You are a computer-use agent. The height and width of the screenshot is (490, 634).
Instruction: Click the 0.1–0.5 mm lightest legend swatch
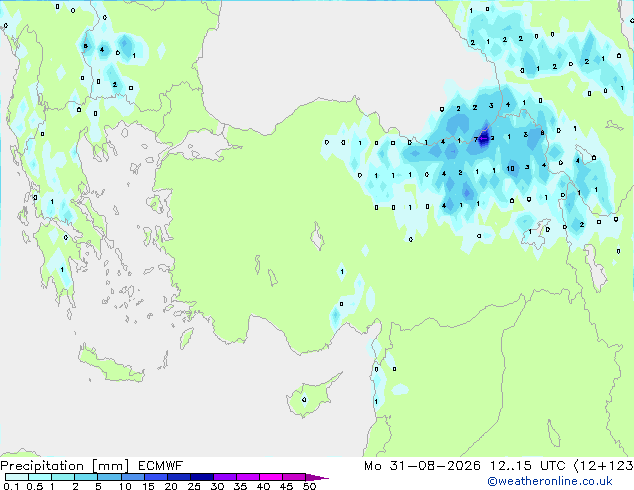click(x=17, y=477)
